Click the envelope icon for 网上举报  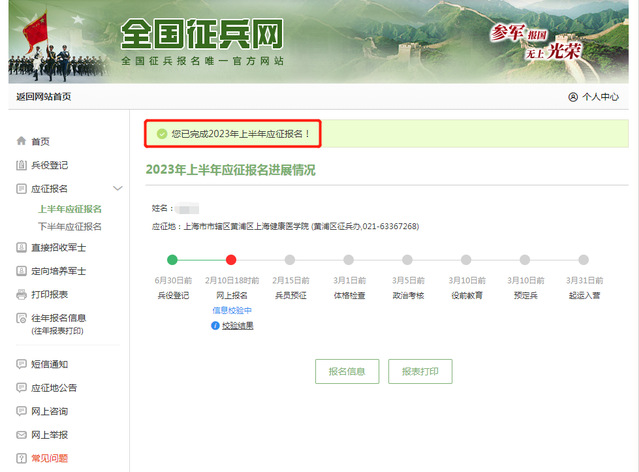coord(21,435)
